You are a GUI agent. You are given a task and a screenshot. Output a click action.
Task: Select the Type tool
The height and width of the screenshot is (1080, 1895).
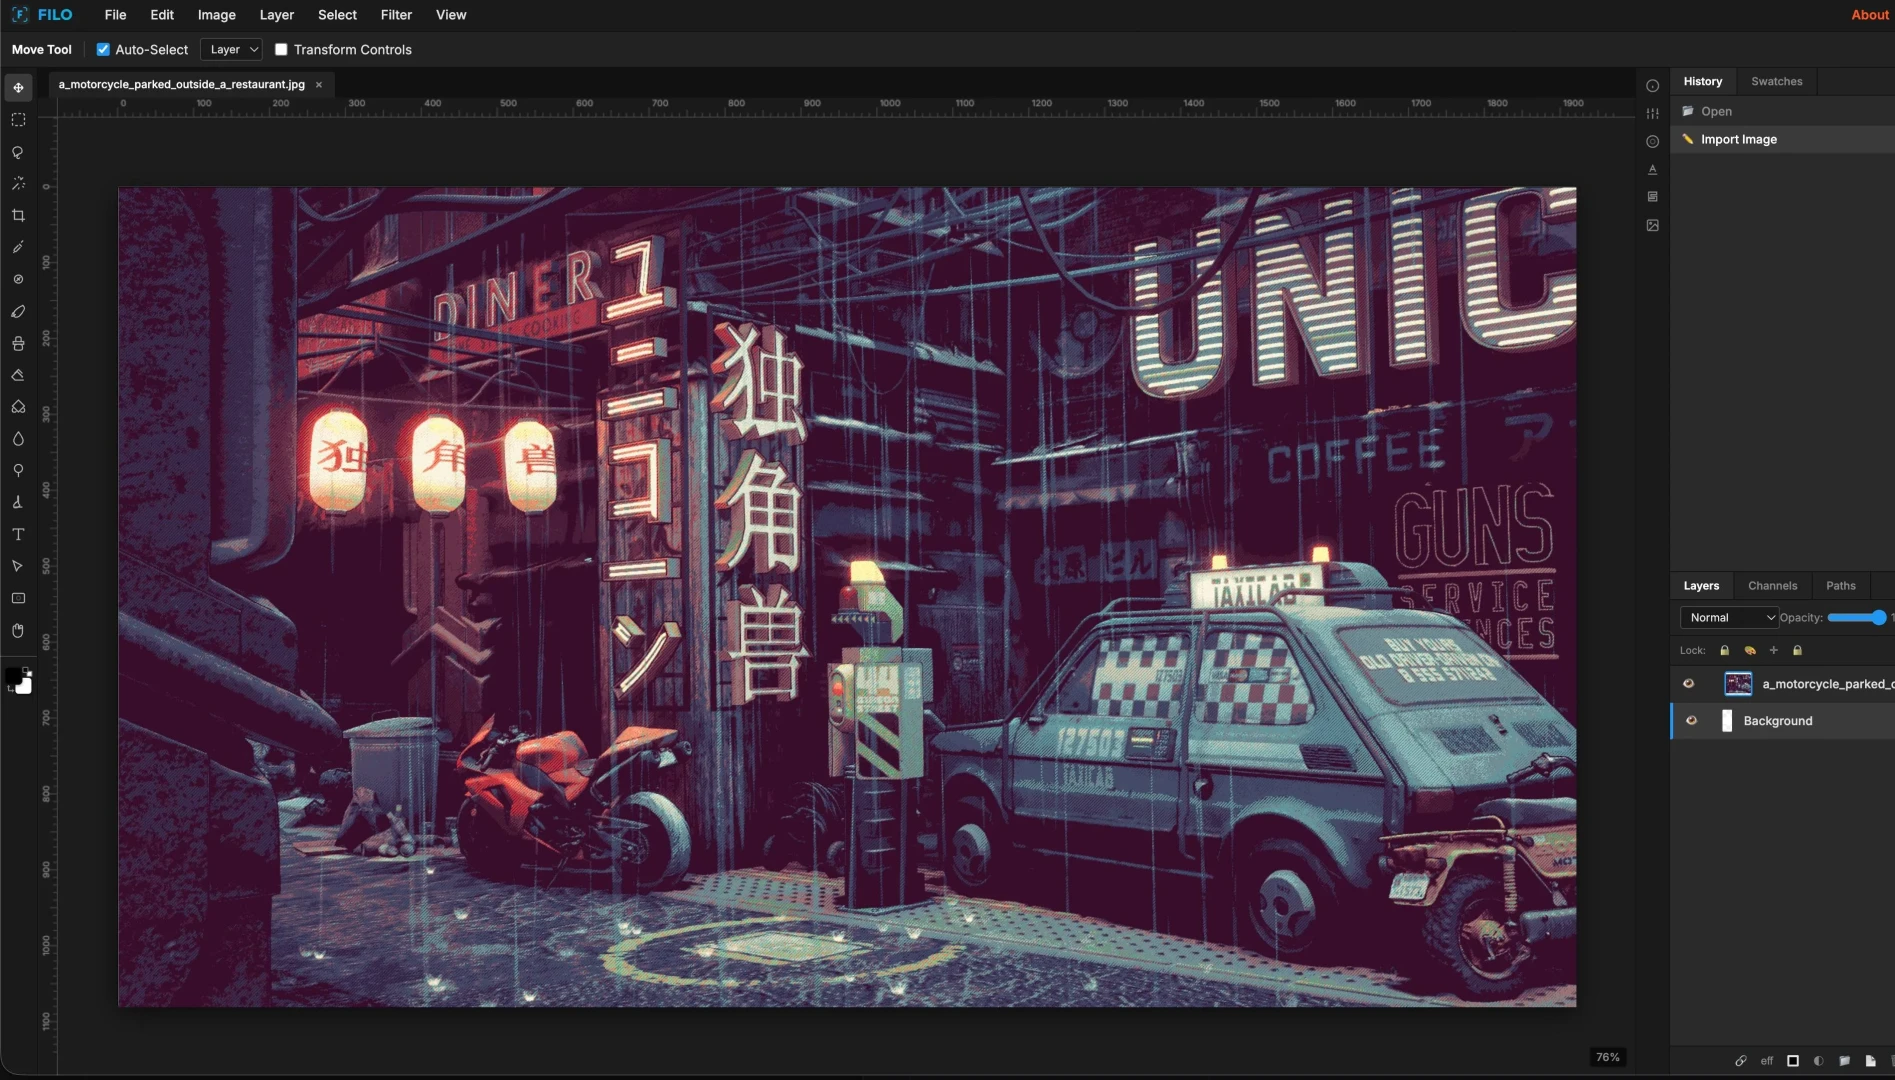[18, 535]
